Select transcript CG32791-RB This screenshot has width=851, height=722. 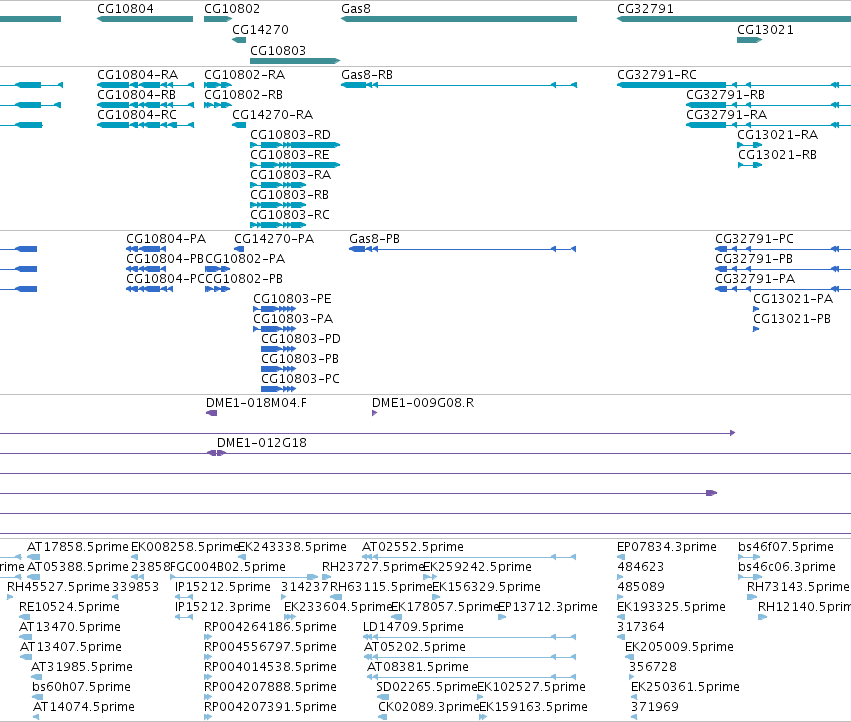769,105
